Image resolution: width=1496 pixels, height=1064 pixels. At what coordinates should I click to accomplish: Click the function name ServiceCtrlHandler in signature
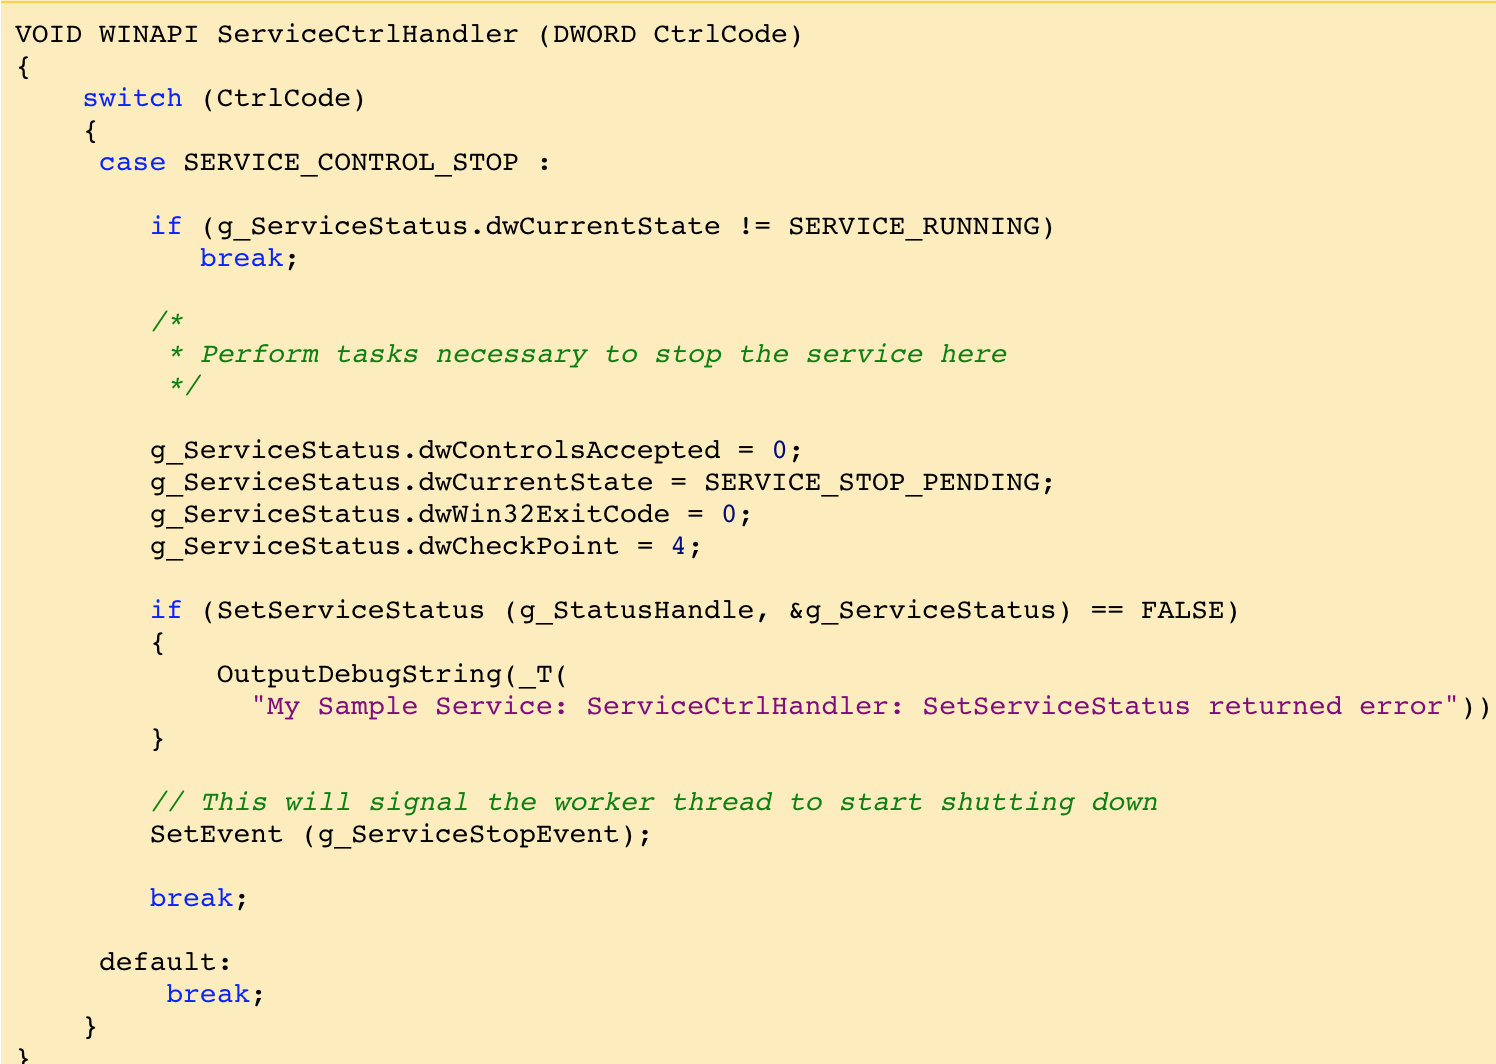368,34
